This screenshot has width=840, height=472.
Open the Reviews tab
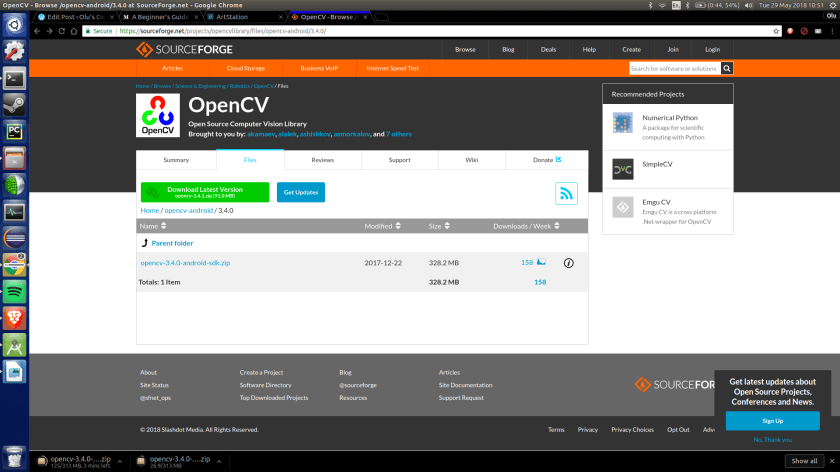(x=322, y=160)
